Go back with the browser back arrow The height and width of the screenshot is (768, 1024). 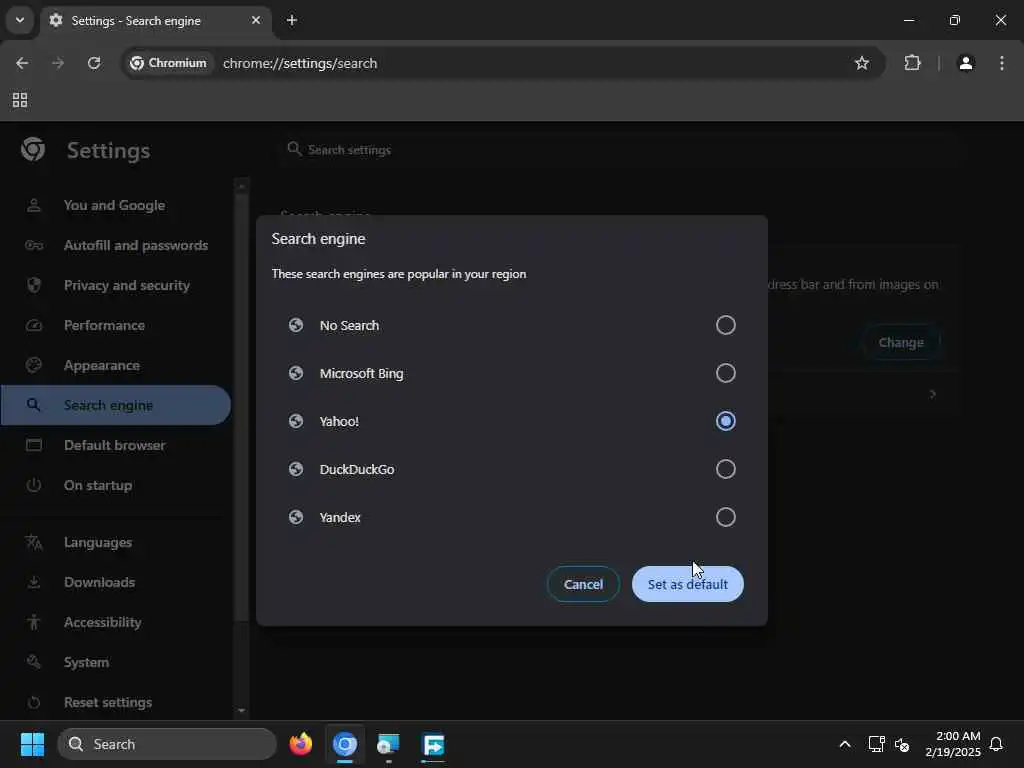(x=22, y=63)
